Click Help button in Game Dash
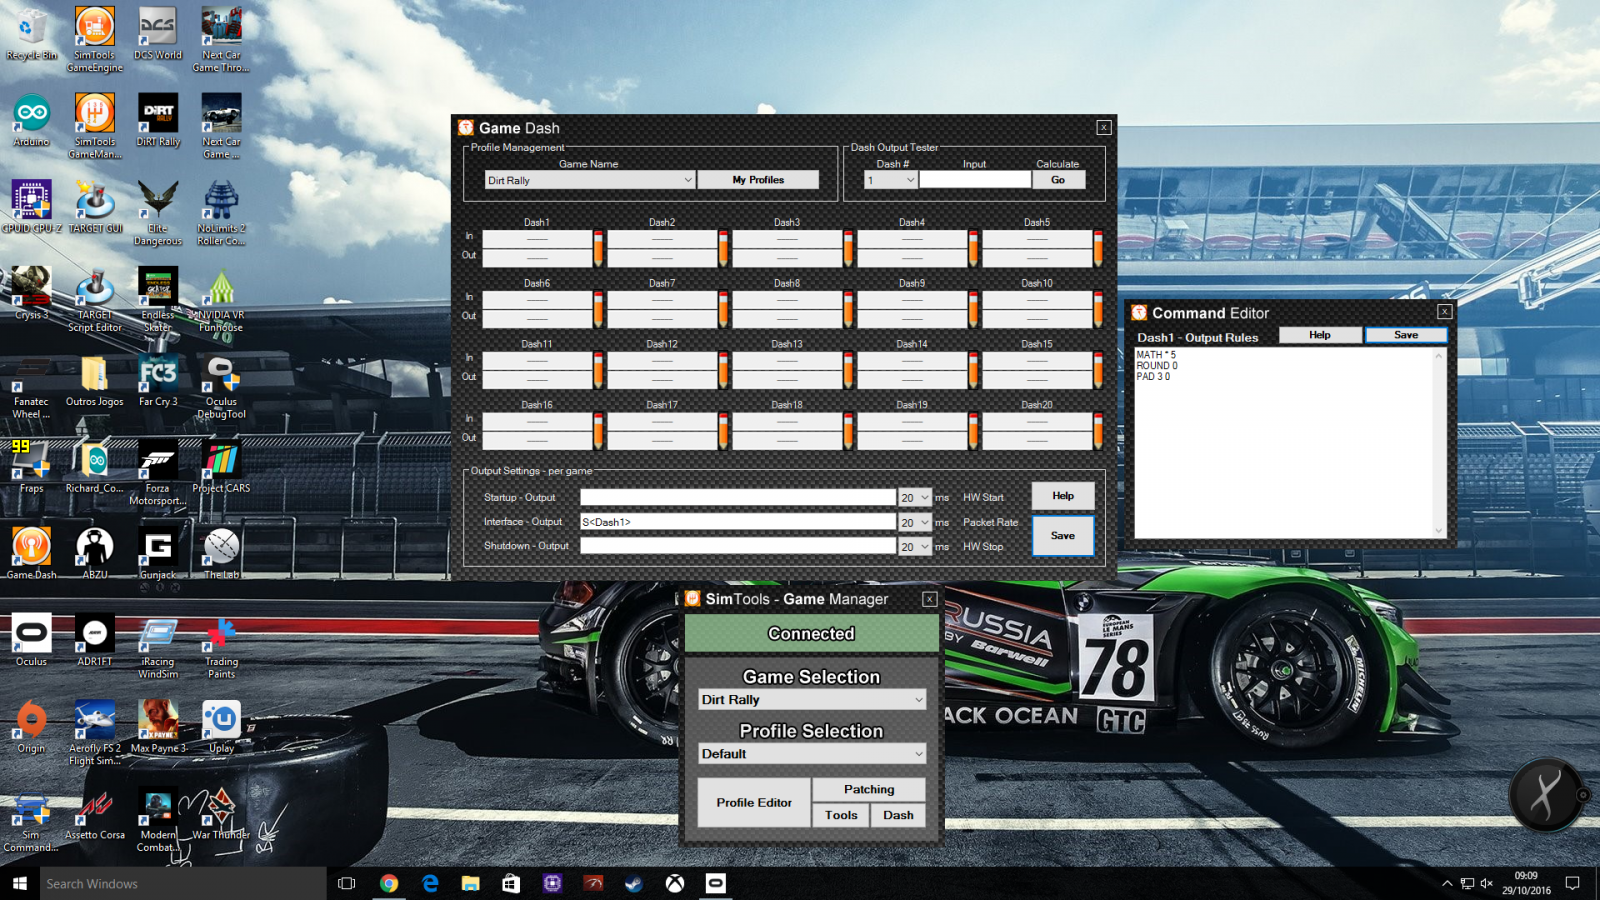1600x900 pixels. click(x=1063, y=496)
